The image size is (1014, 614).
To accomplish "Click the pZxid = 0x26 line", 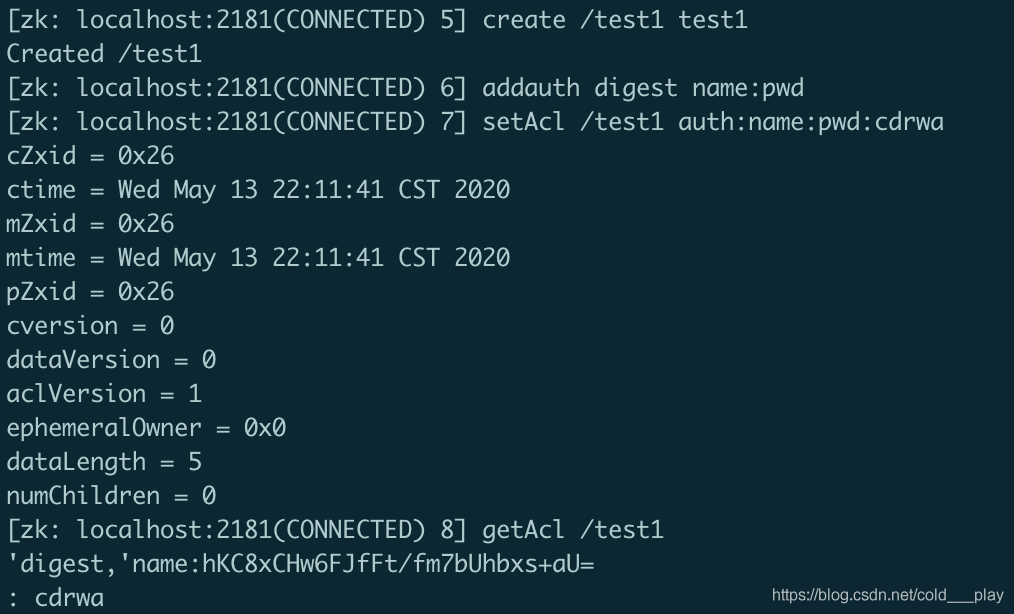I will 91,292.
